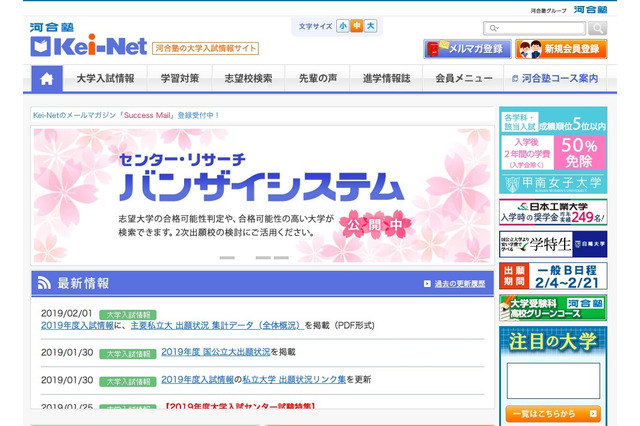Click the バンザイシステム banner
Image resolution: width=640 pixels, height=426 pixels.
tap(262, 195)
